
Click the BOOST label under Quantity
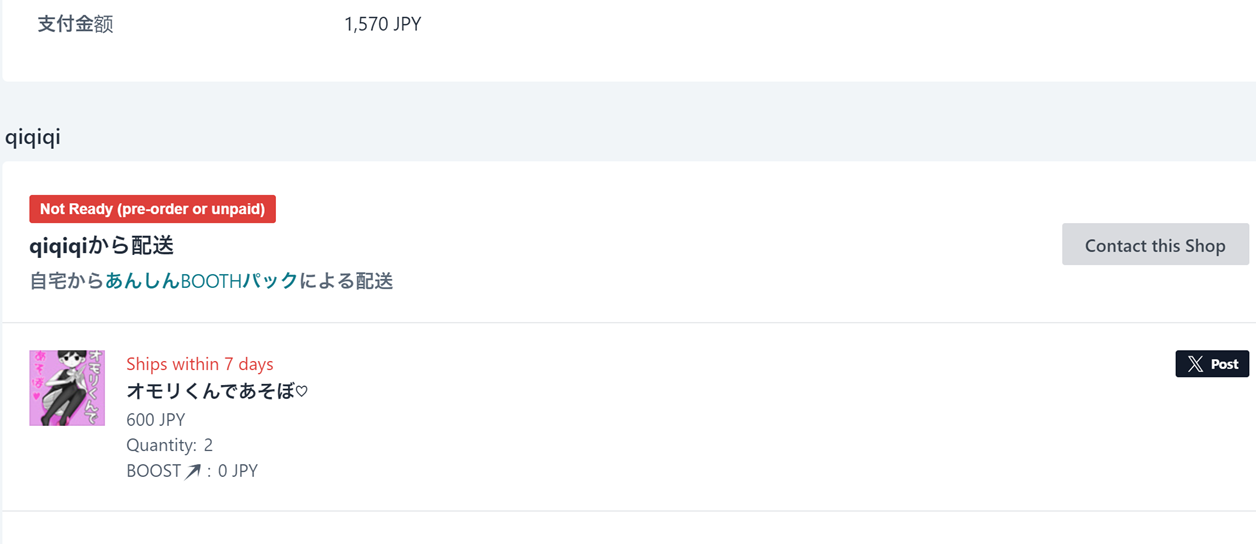click(x=153, y=471)
